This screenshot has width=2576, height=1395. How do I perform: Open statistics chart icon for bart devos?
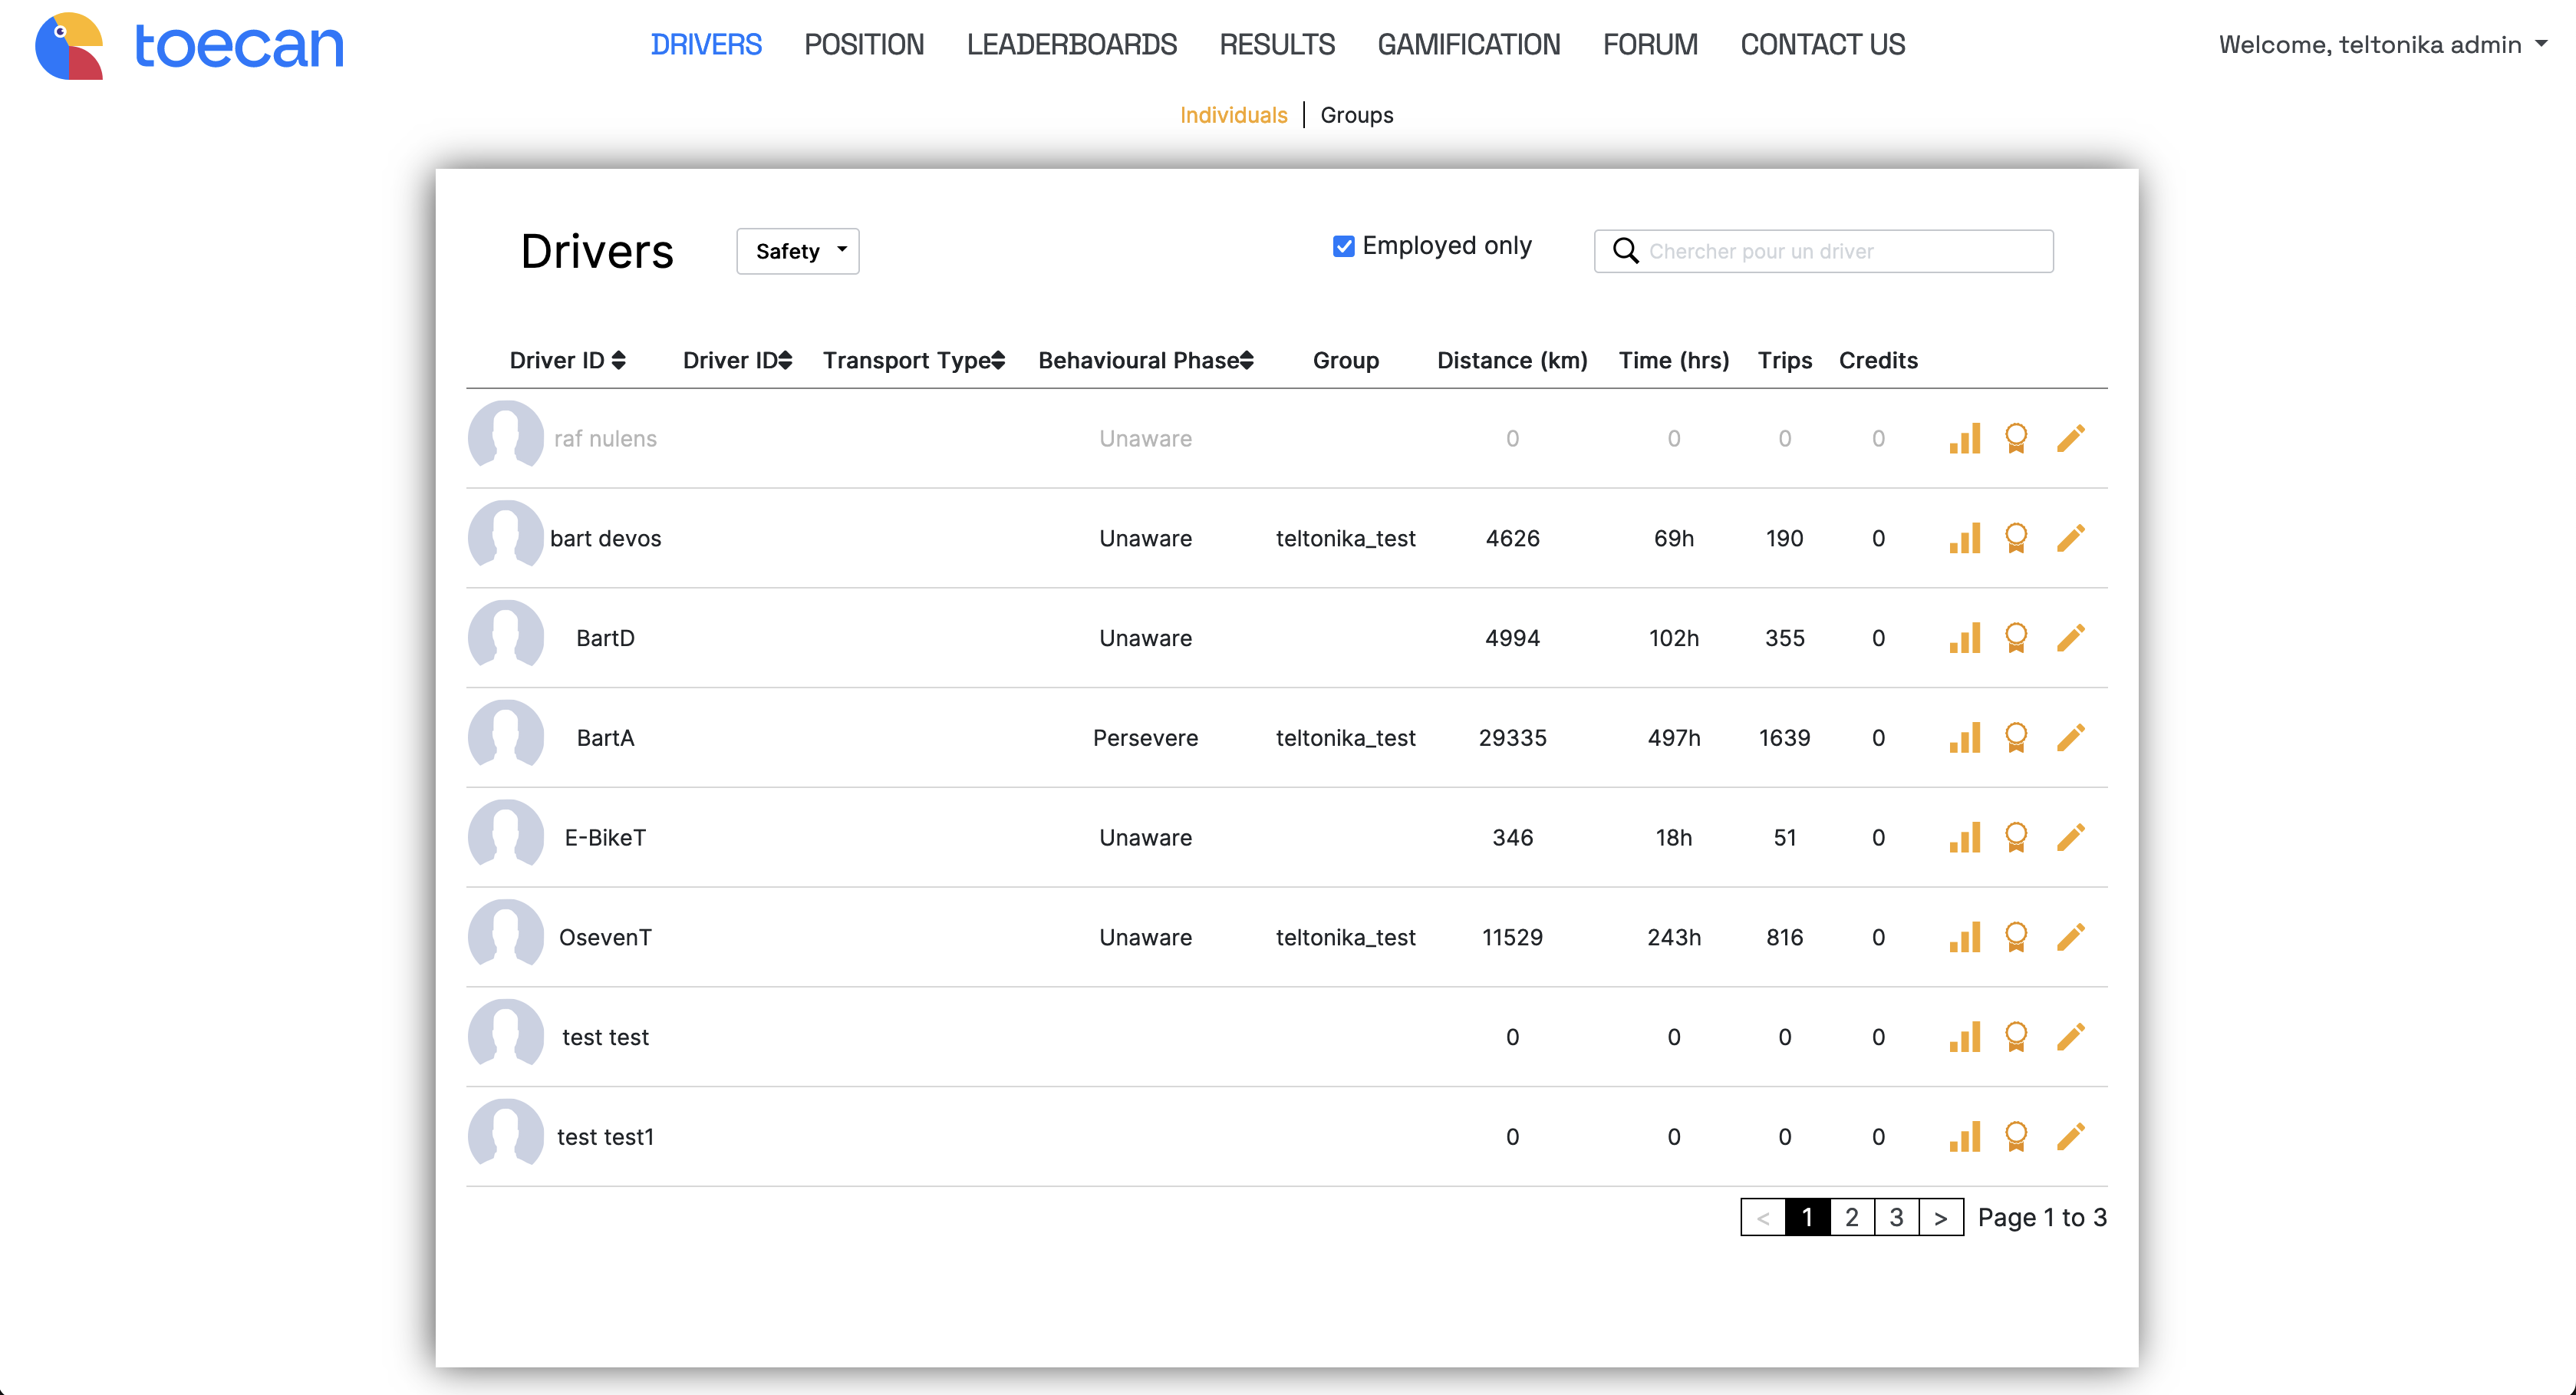click(x=1964, y=538)
